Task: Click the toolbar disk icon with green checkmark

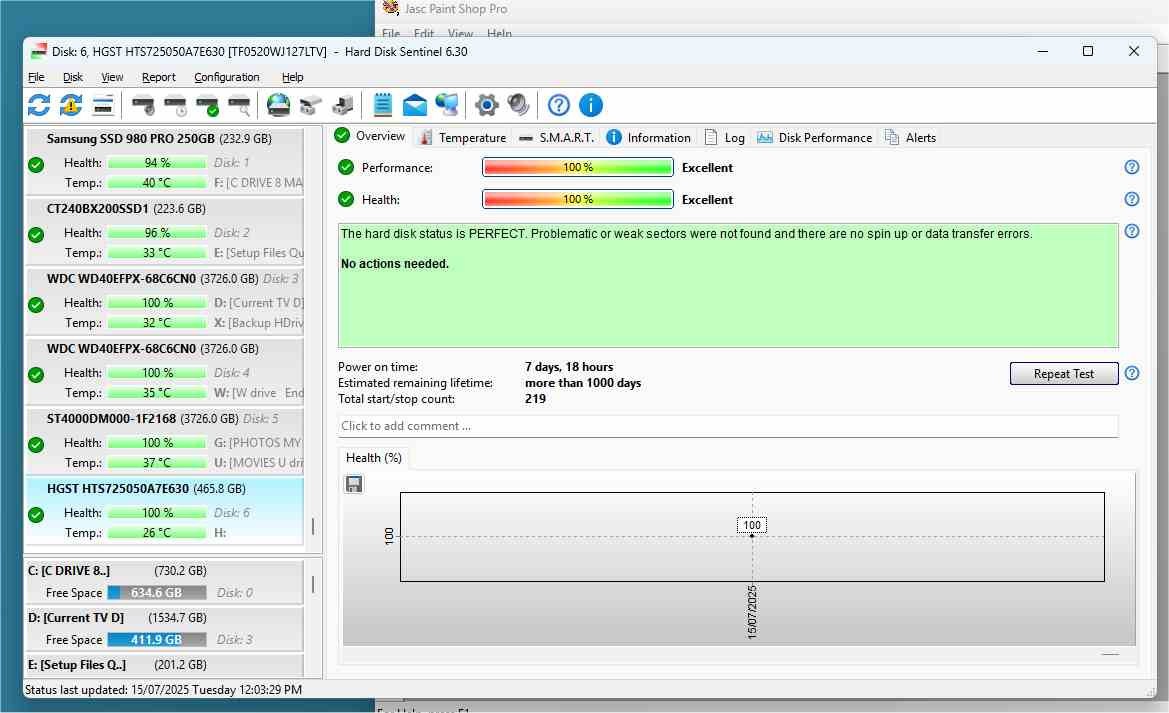Action: [x=207, y=105]
